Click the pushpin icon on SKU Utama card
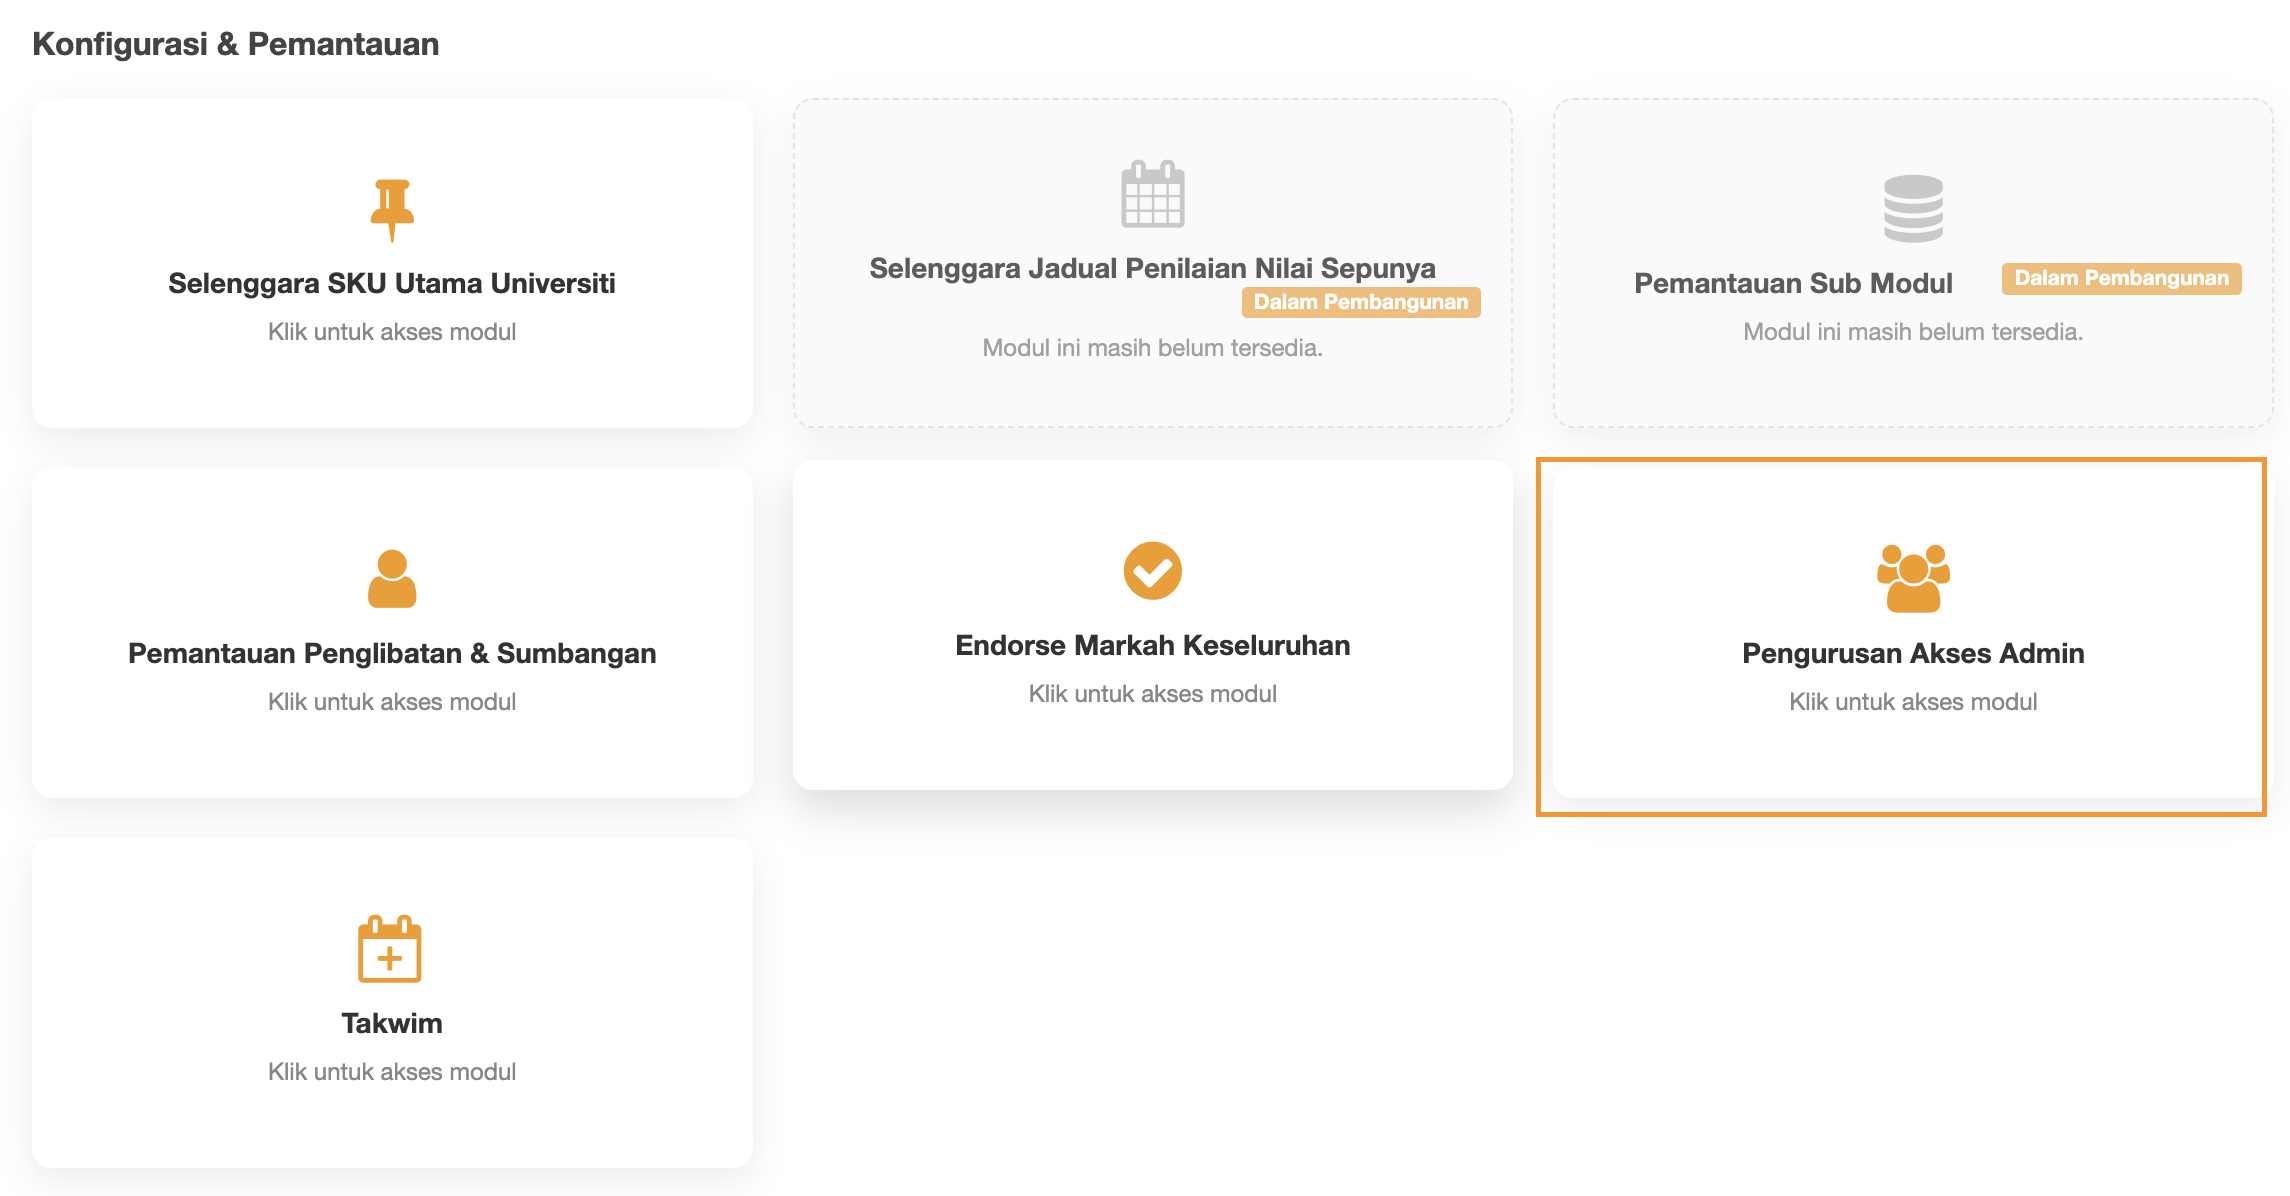The image size is (2290, 1196). coord(392,209)
